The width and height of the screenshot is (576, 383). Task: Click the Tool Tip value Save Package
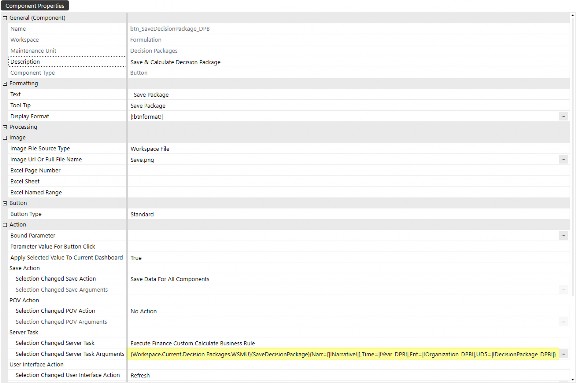point(148,106)
